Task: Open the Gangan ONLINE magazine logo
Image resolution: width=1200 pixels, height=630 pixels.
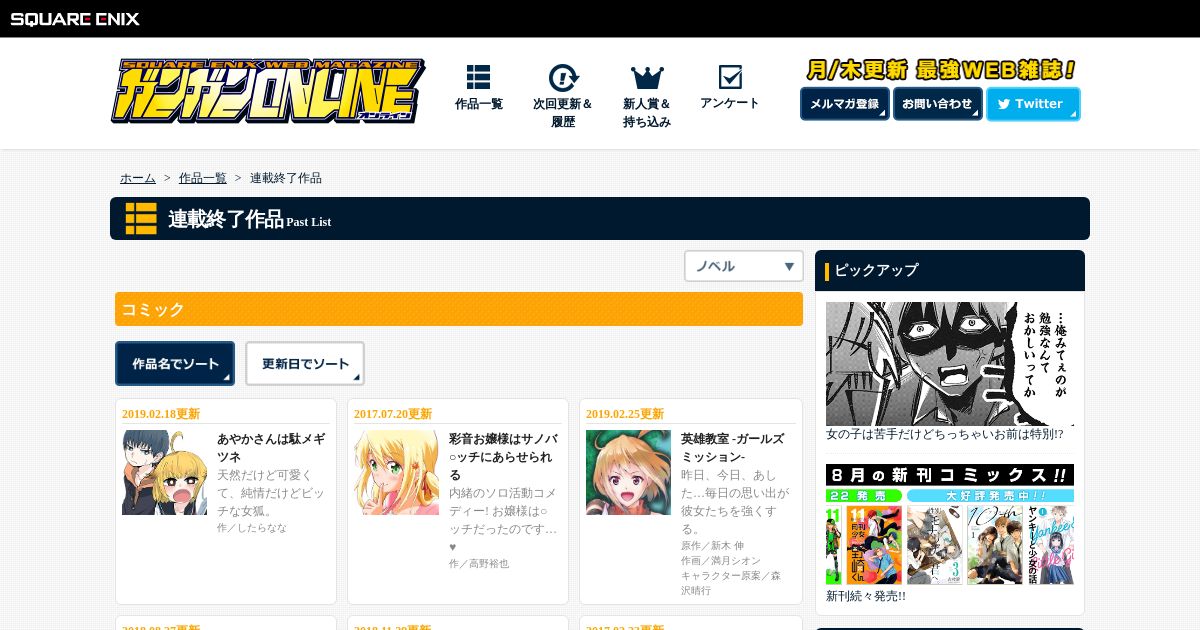Action: (267, 91)
